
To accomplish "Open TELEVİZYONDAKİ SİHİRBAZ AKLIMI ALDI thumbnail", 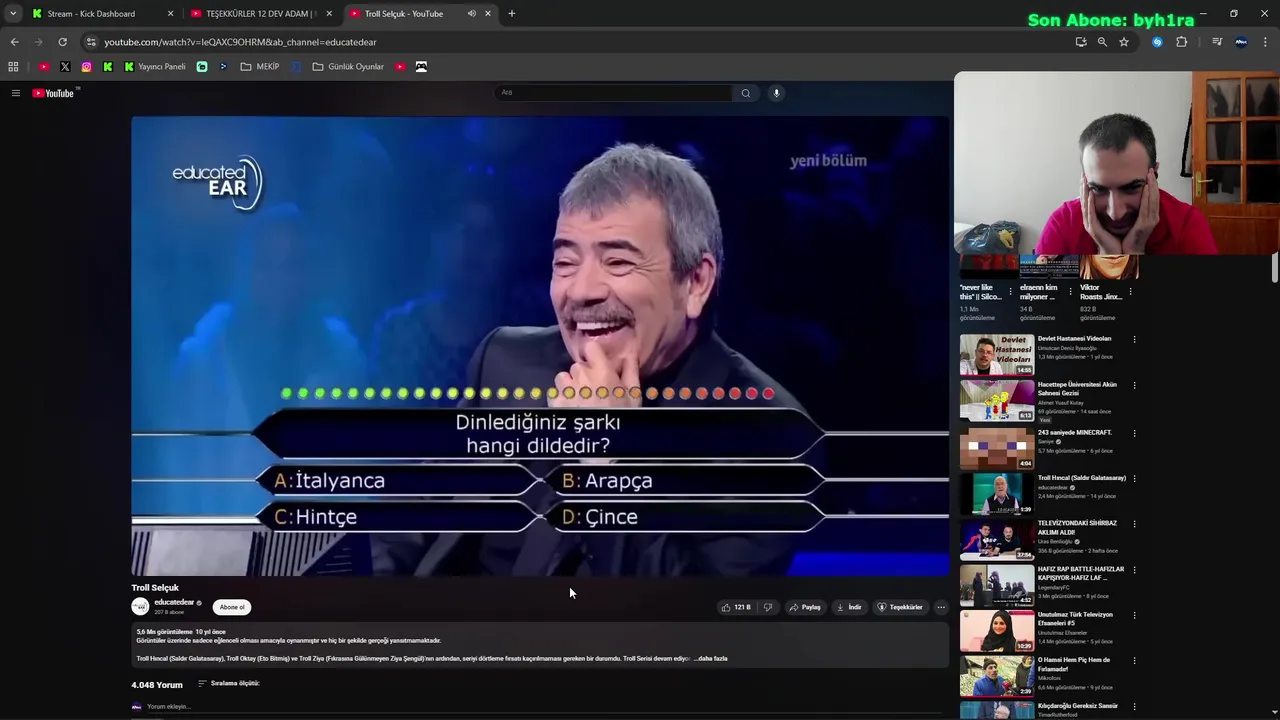I will [997, 540].
